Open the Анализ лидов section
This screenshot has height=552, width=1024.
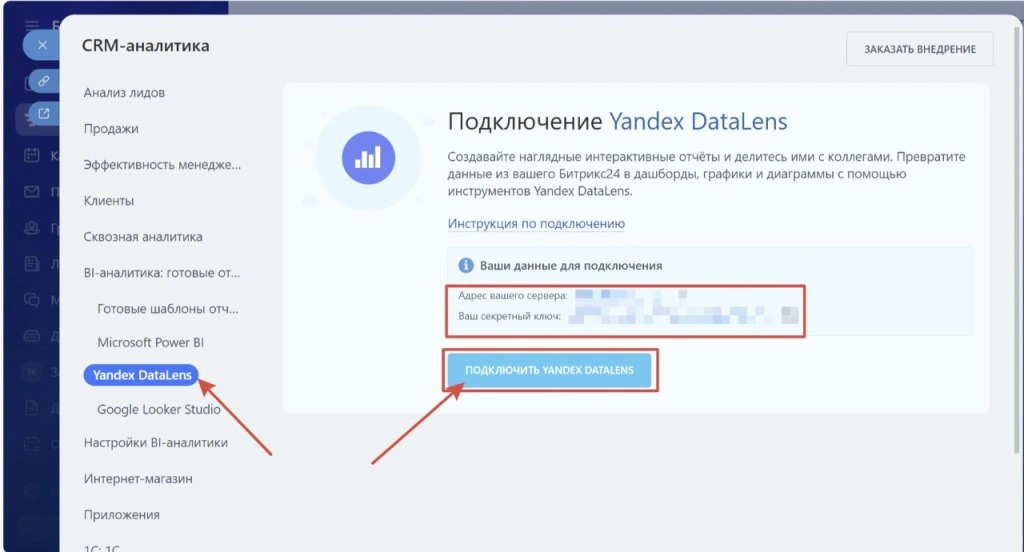[x=124, y=93]
